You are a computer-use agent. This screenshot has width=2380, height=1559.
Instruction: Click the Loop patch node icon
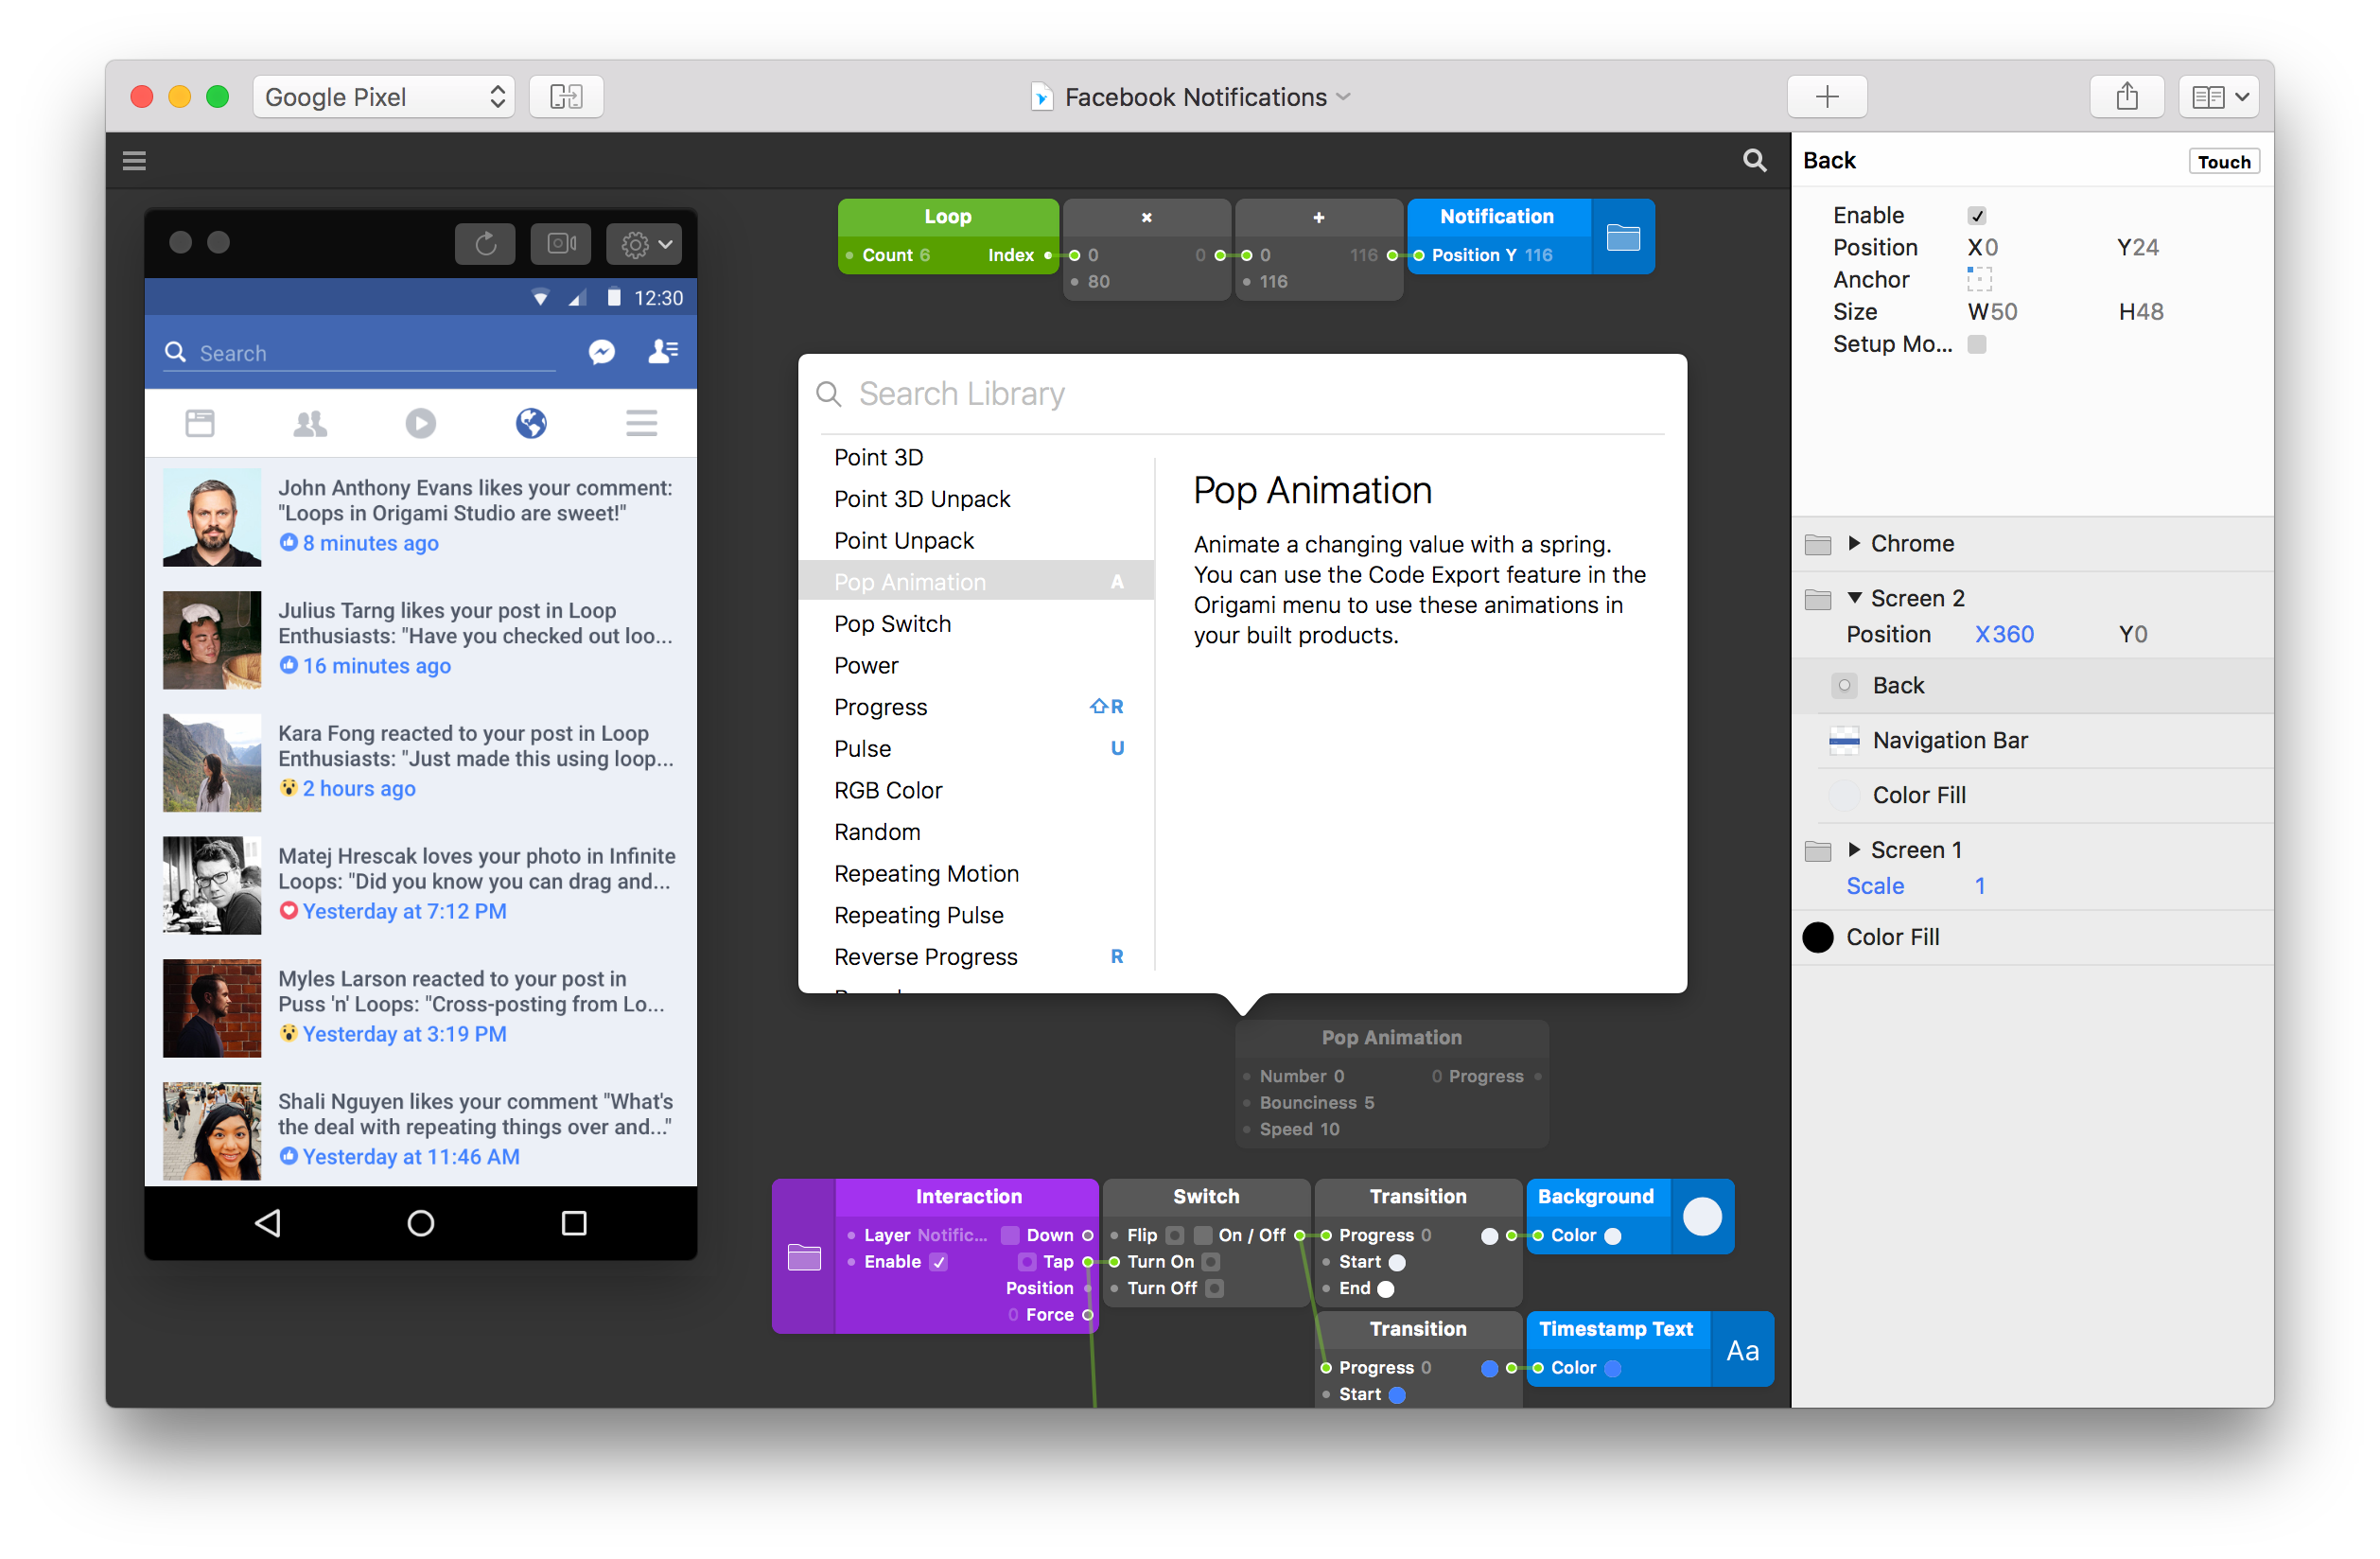(x=947, y=216)
